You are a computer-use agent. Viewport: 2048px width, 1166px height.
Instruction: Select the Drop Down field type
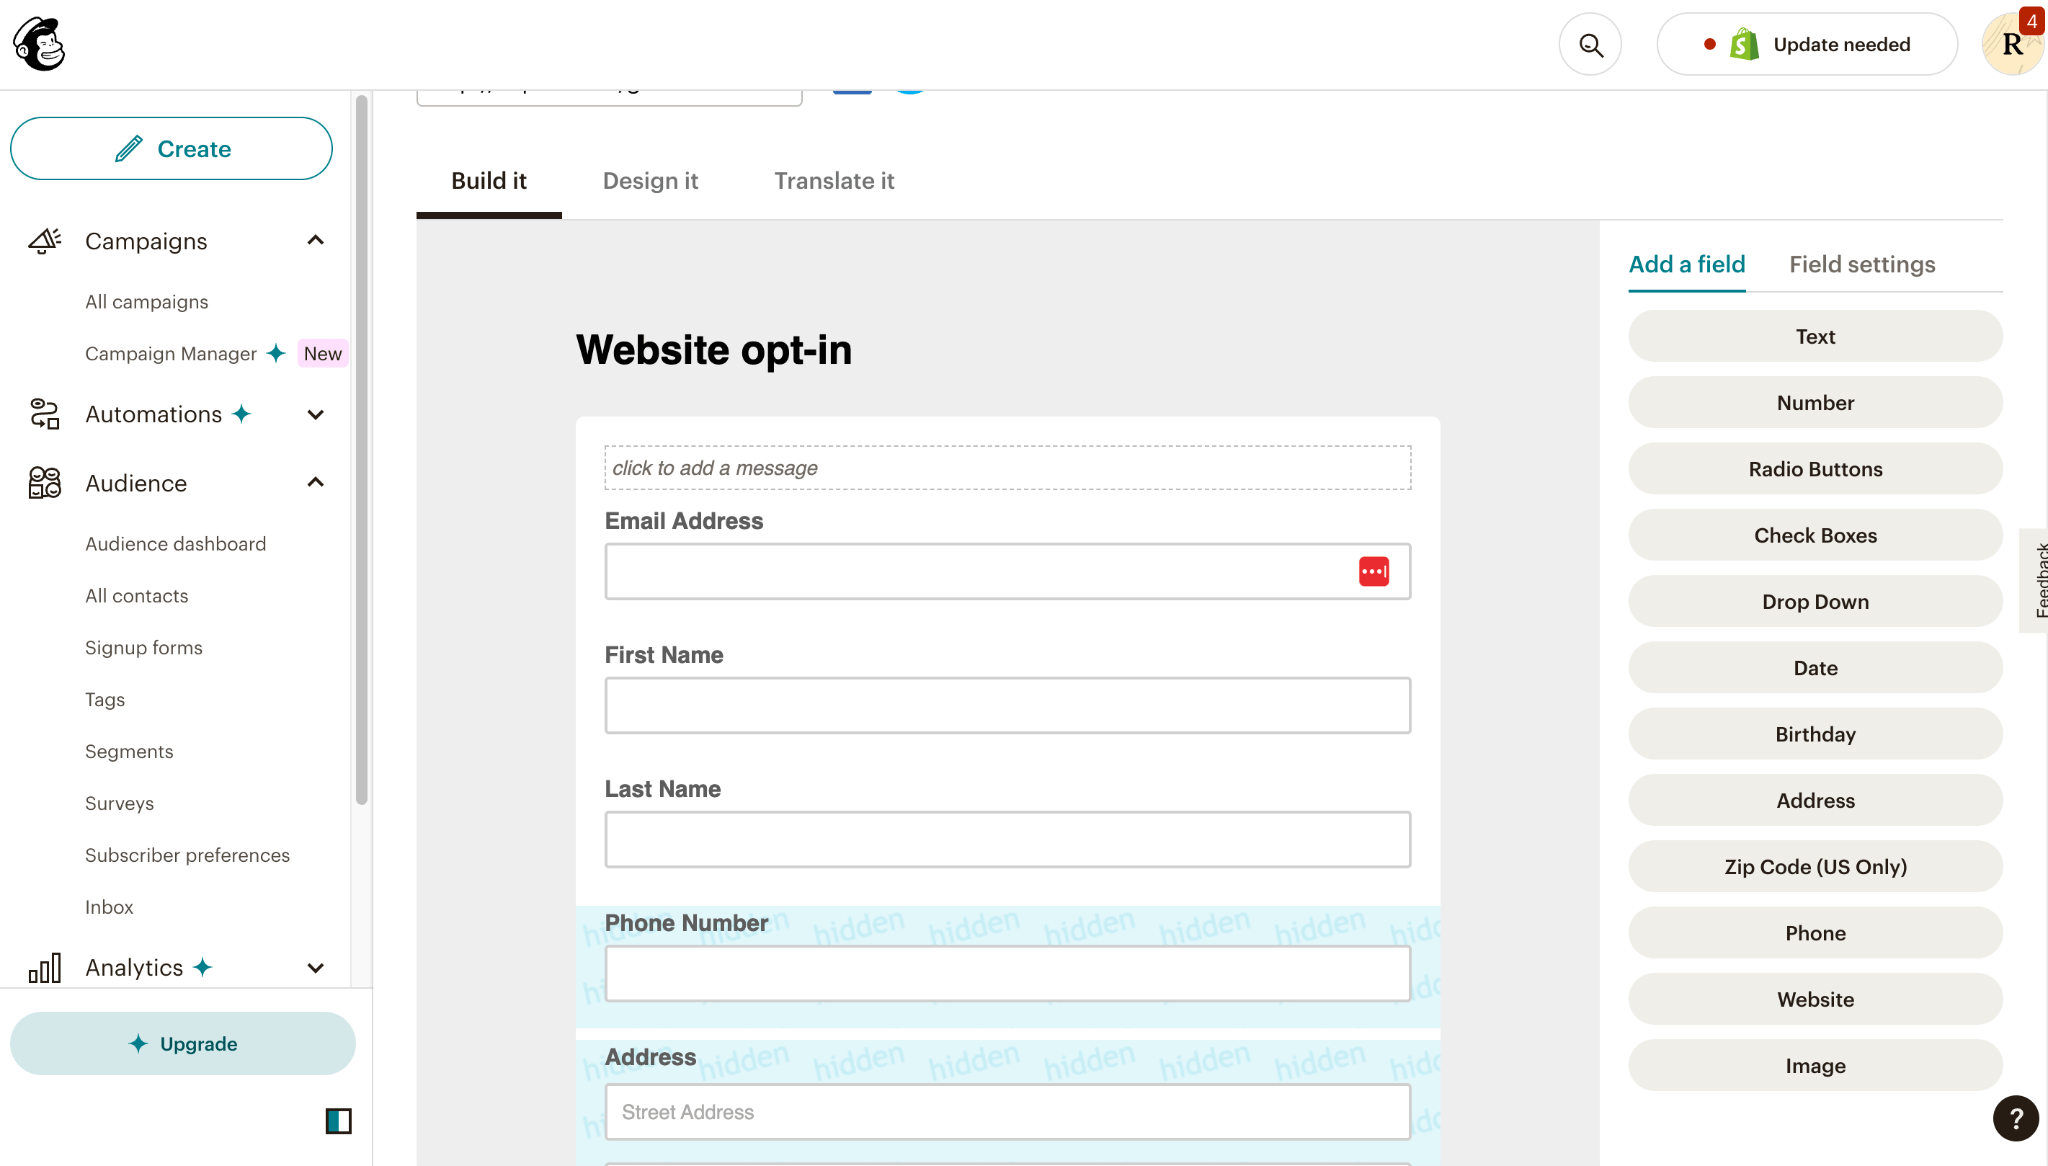click(1816, 601)
